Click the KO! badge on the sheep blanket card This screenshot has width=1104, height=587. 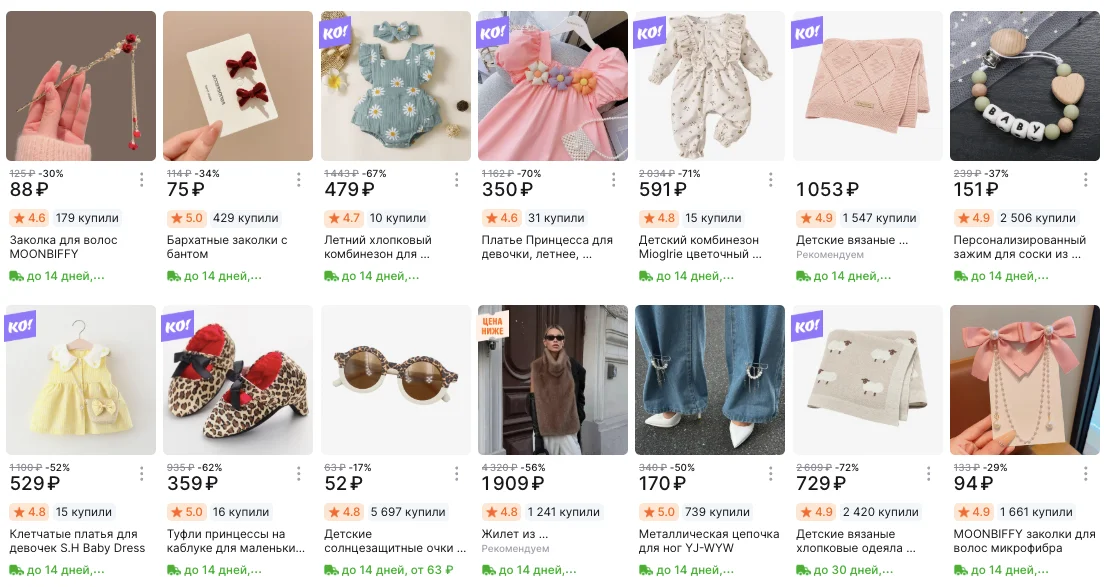807,324
